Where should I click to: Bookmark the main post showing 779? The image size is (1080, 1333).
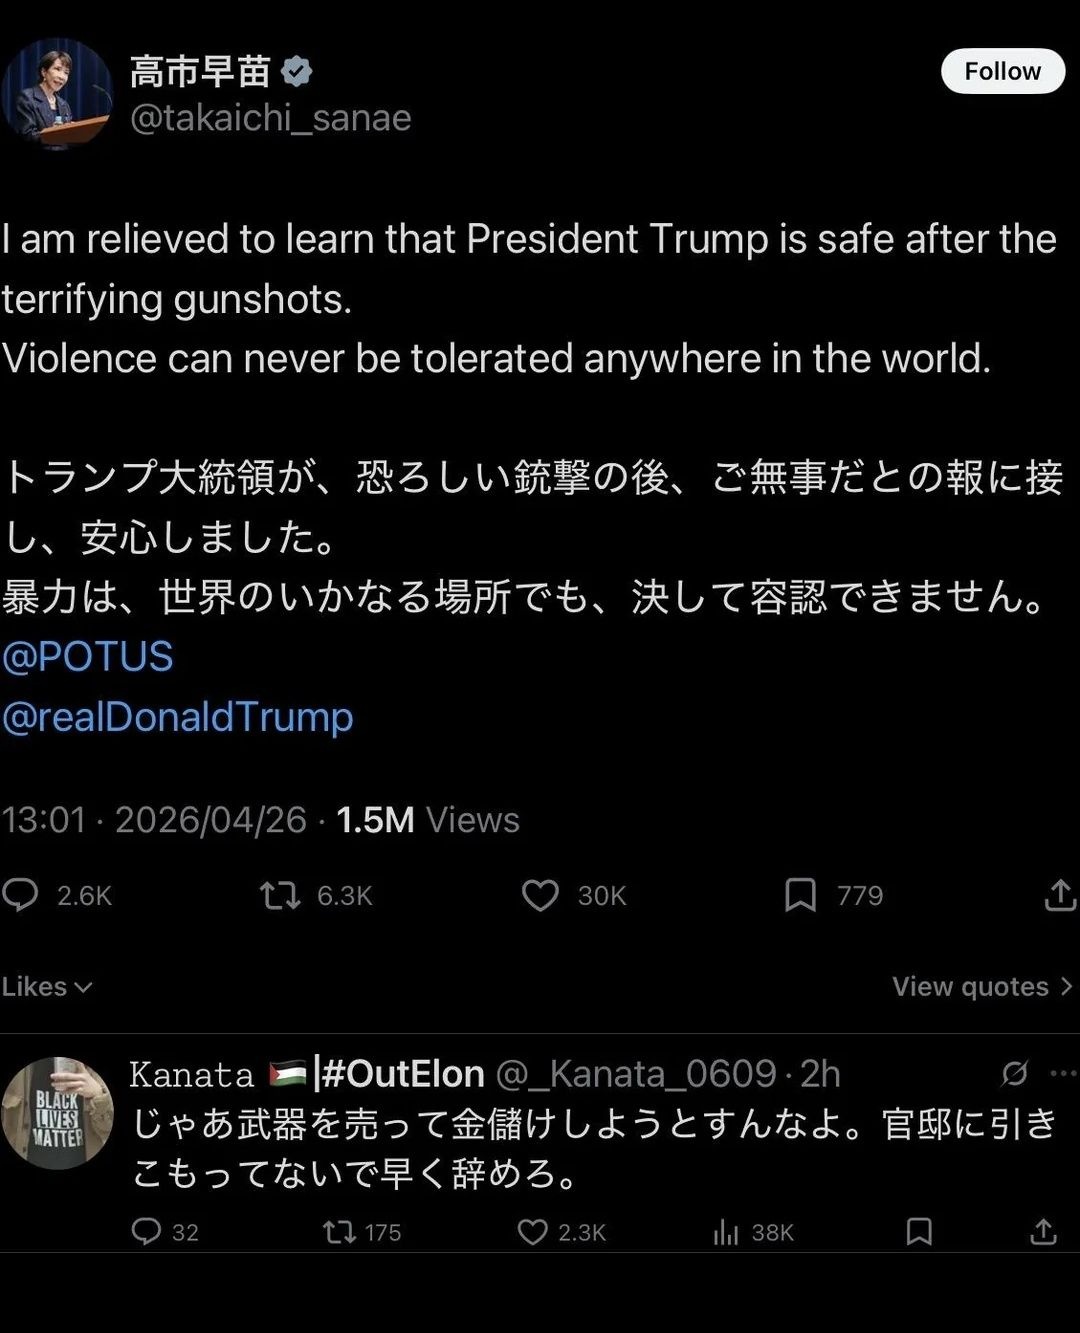pyautogui.click(x=800, y=895)
